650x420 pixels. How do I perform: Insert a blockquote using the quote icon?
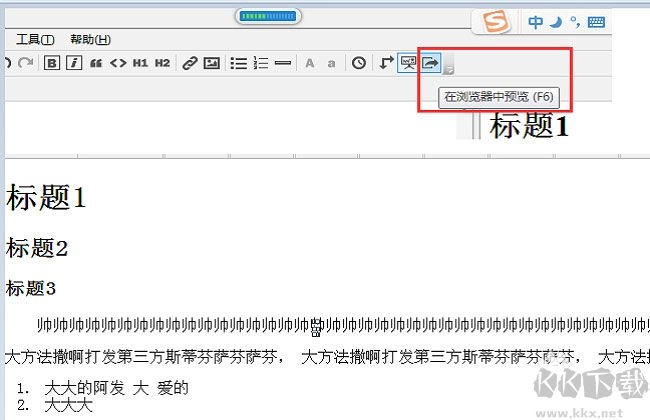(x=96, y=63)
